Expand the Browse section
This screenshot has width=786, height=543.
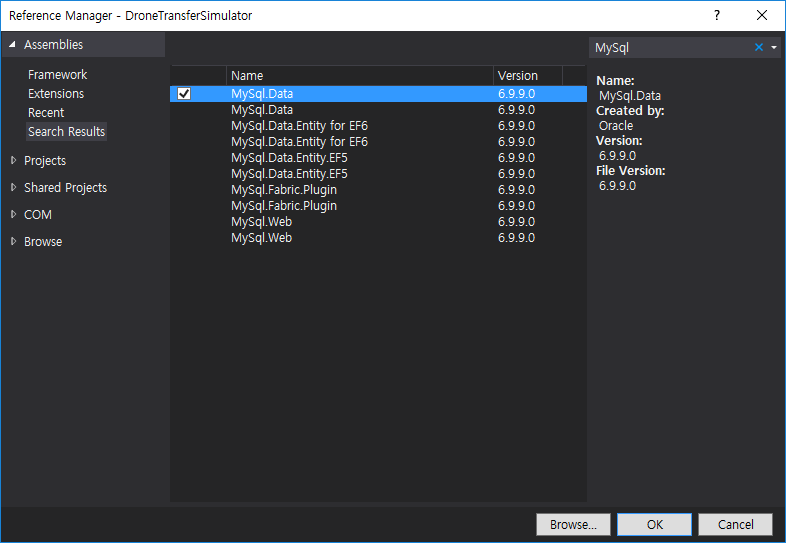(x=14, y=241)
